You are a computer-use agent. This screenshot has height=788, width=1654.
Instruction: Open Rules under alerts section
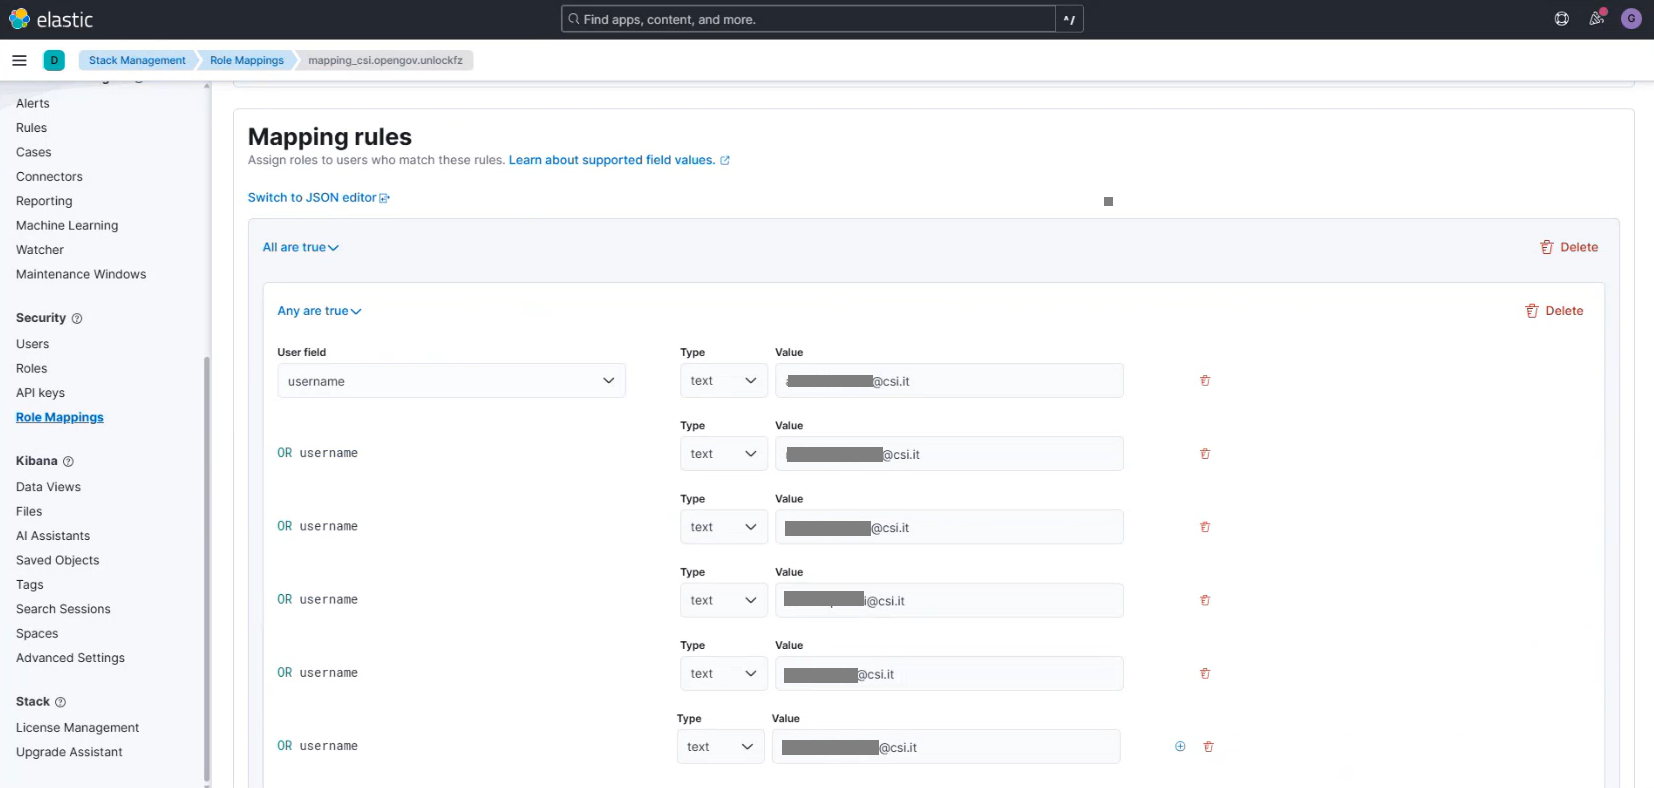(x=31, y=128)
